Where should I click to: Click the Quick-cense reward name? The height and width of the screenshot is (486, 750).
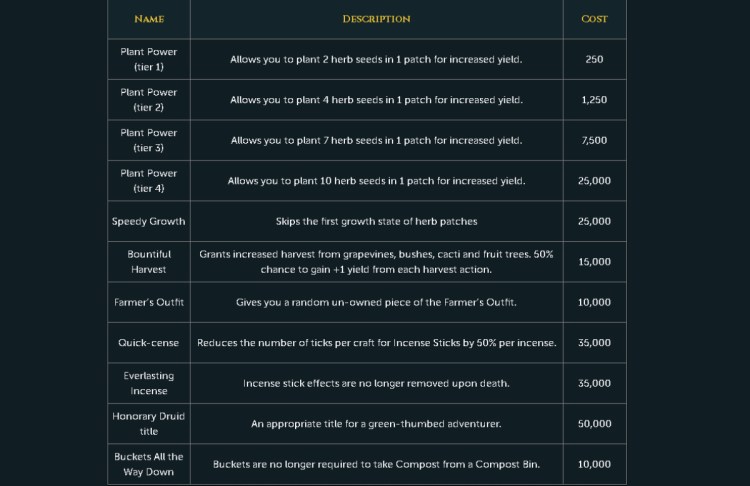149,343
